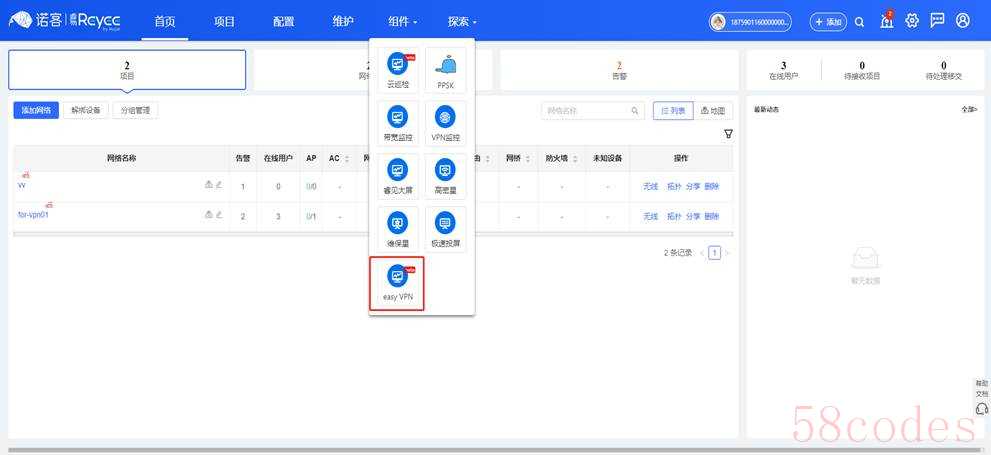Screen dimensions: 991x455
Task: Click the search magnifier in top bar
Action: click(860, 21)
